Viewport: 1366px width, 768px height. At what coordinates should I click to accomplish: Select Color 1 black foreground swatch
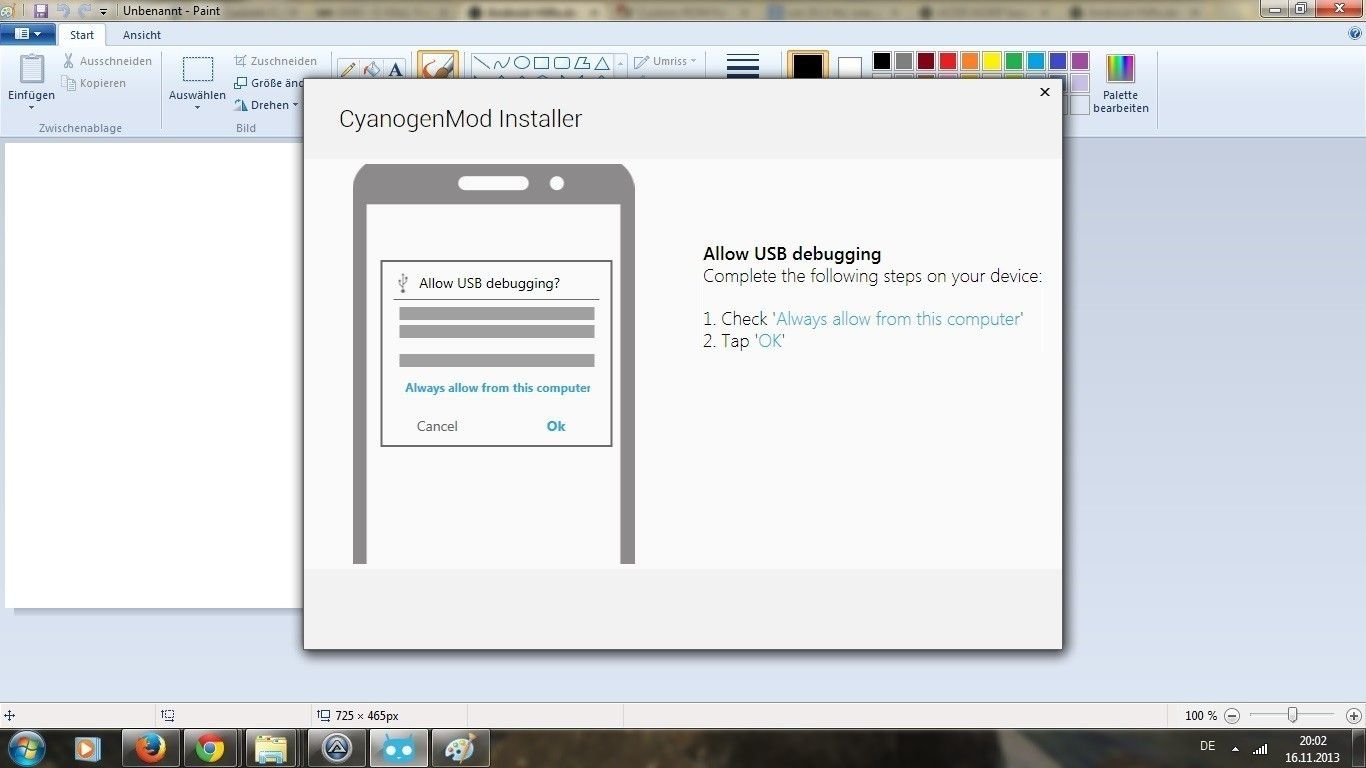point(808,66)
